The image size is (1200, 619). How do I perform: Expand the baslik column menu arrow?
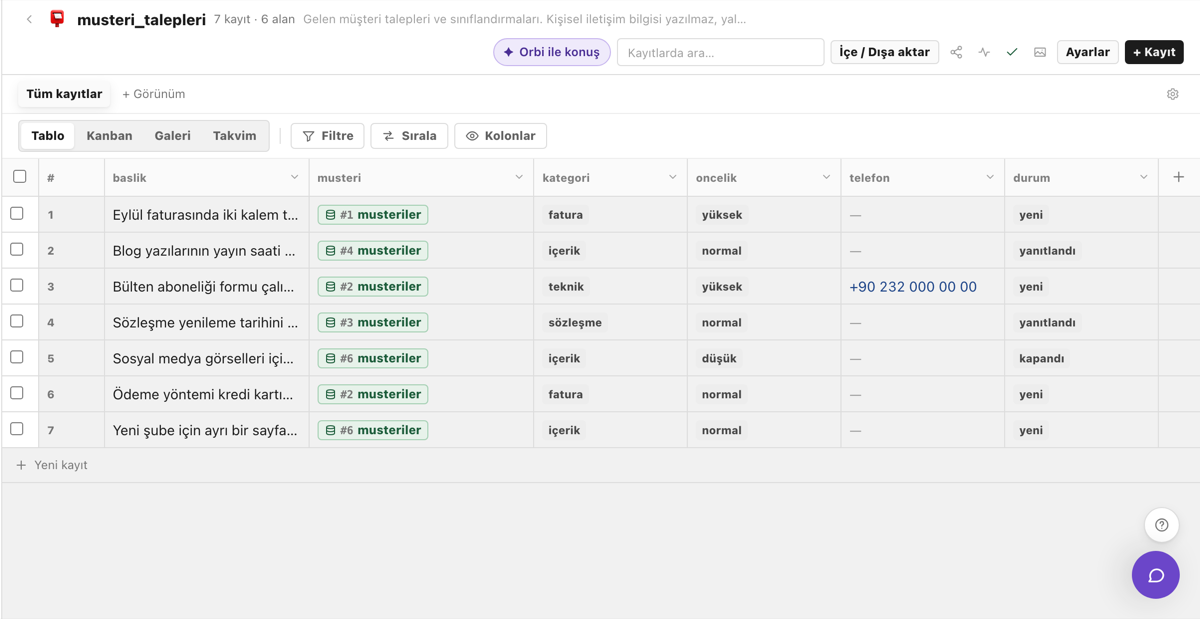tap(294, 177)
